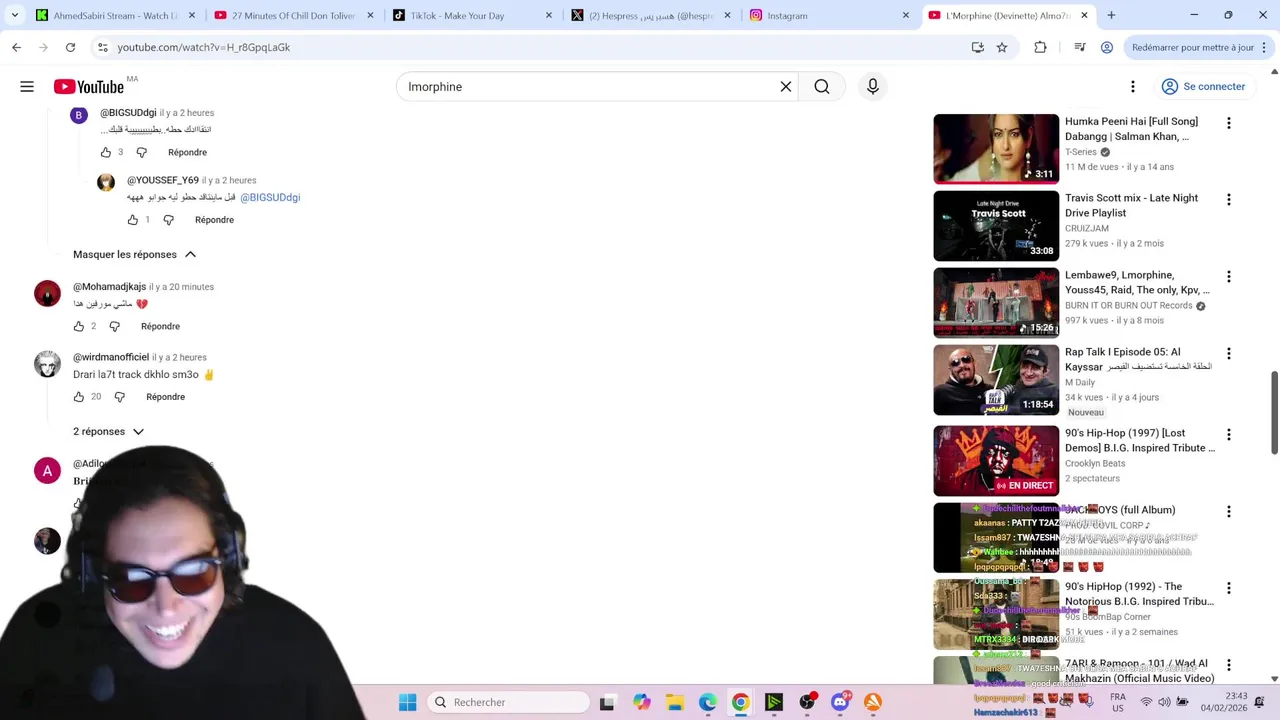Reply to @YOUSSEF_Y69's comment

(x=215, y=220)
